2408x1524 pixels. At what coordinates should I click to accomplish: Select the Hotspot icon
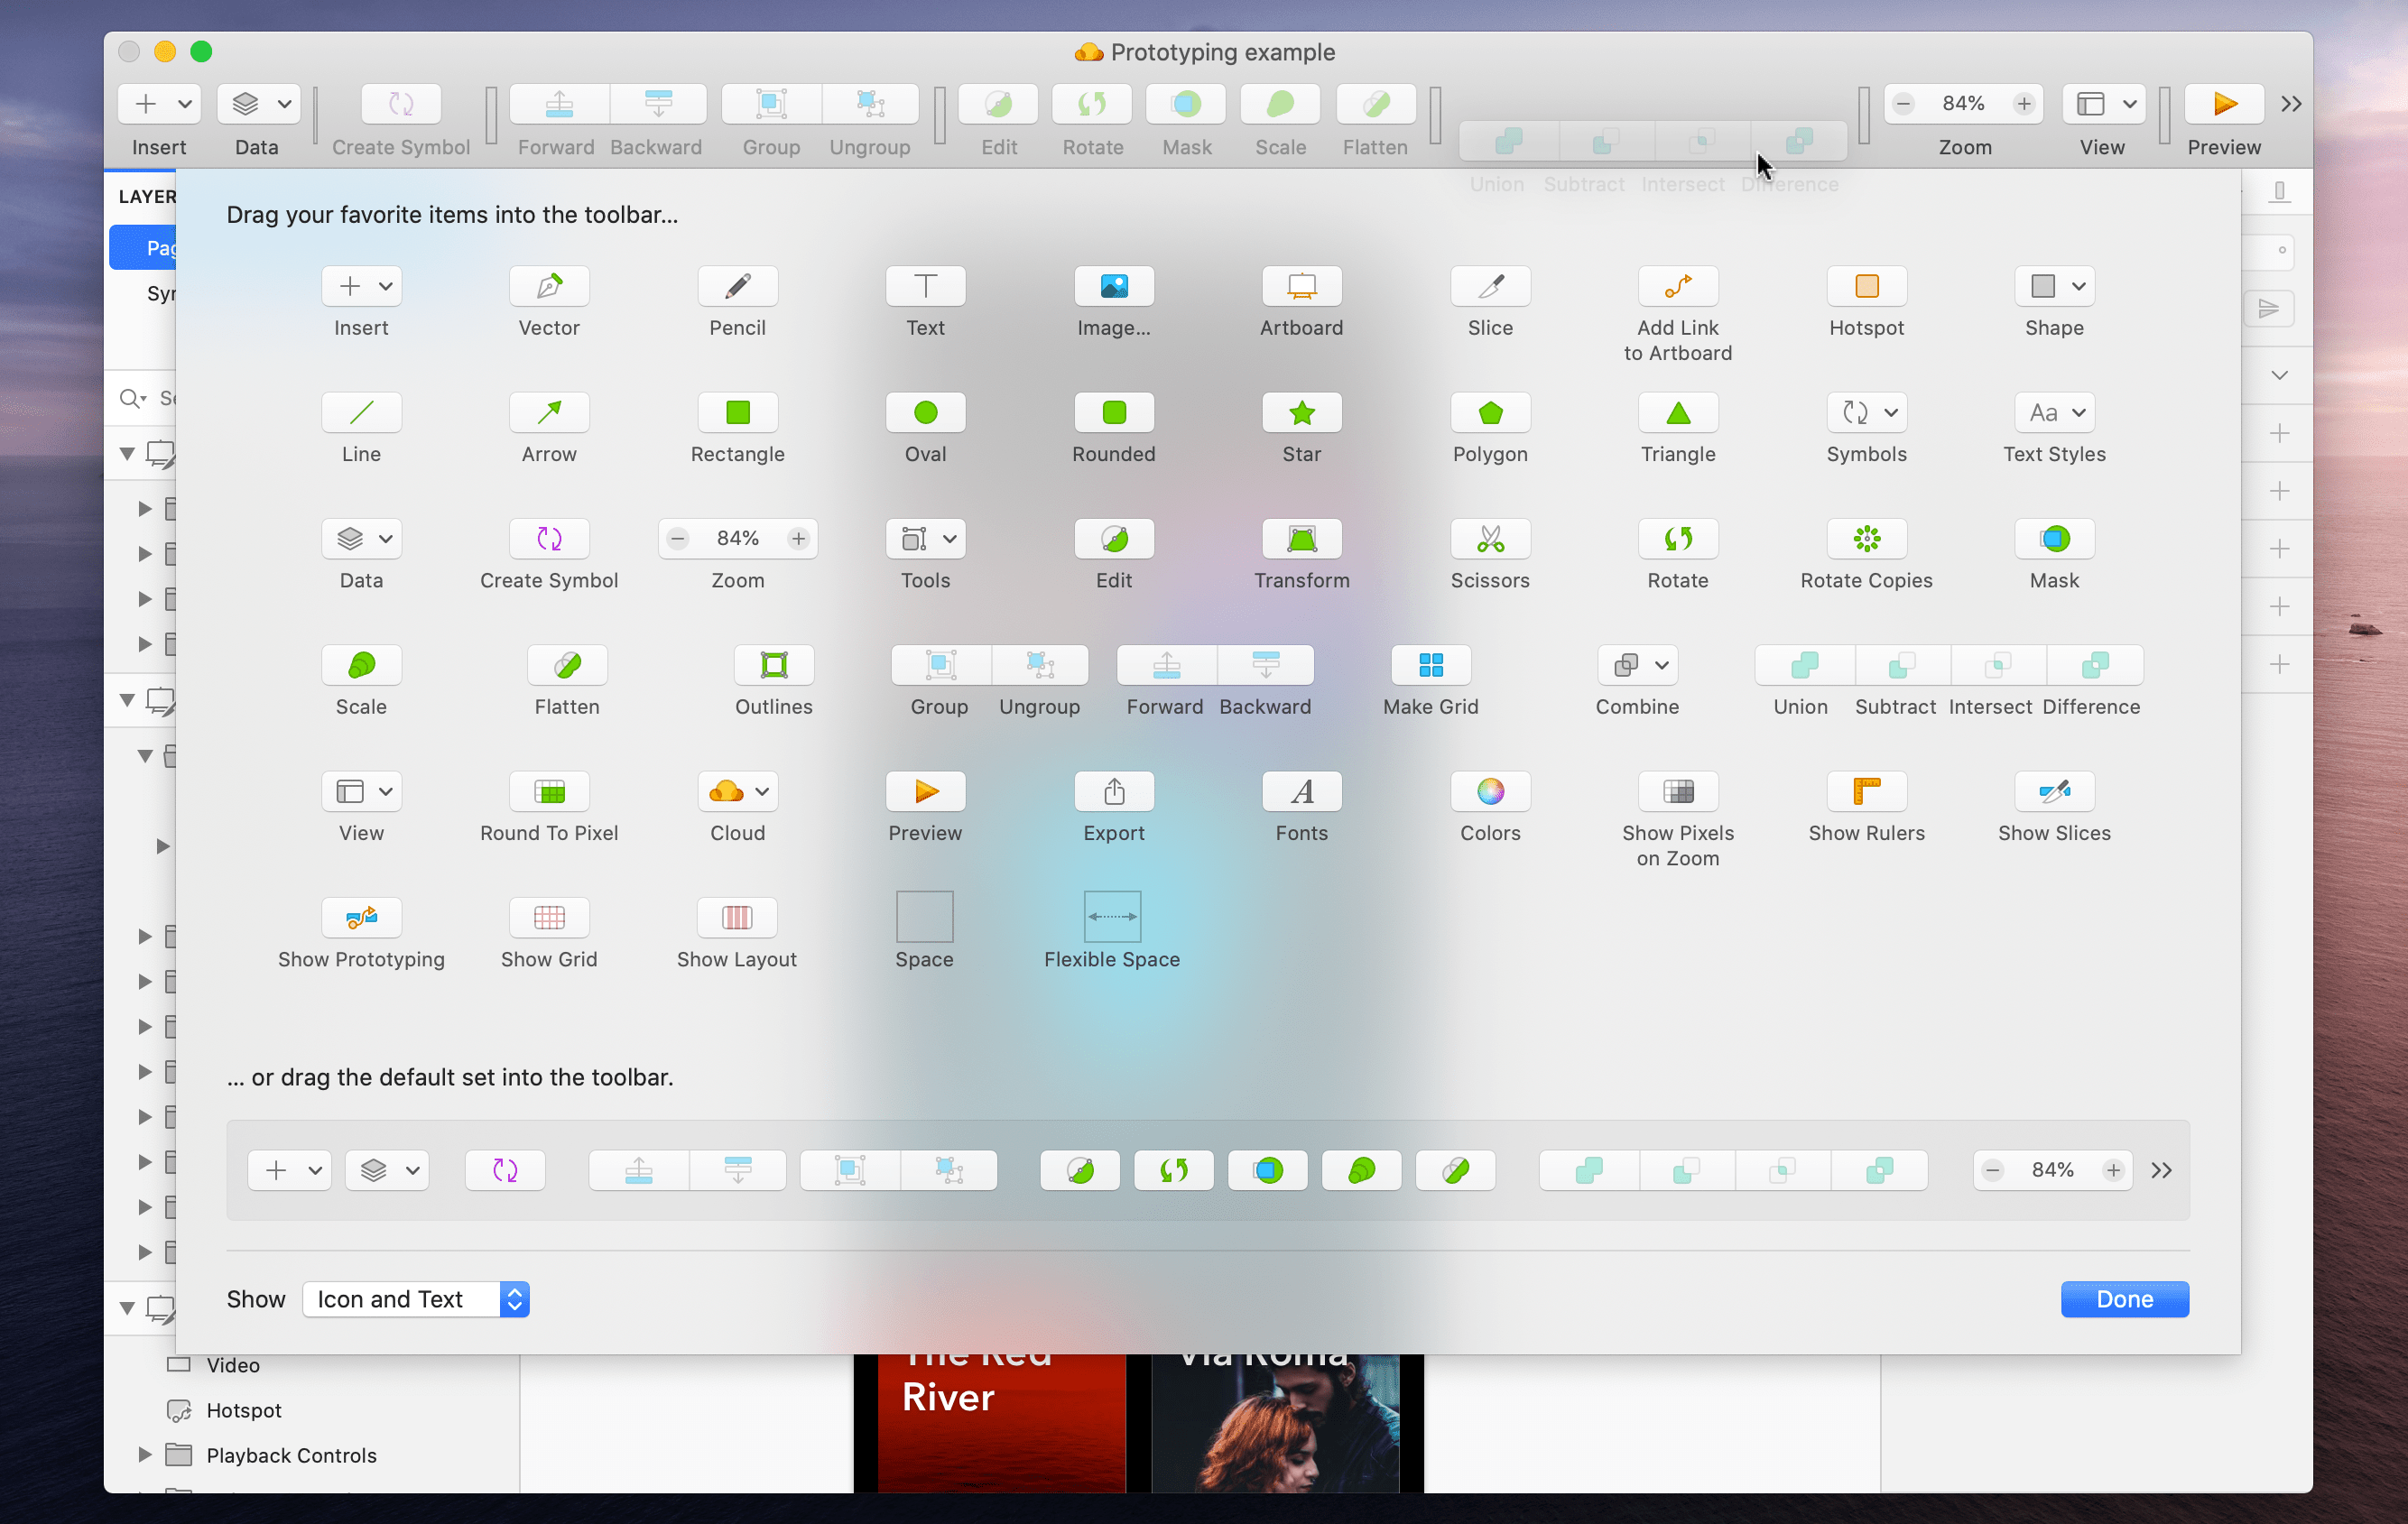tap(1866, 287)
